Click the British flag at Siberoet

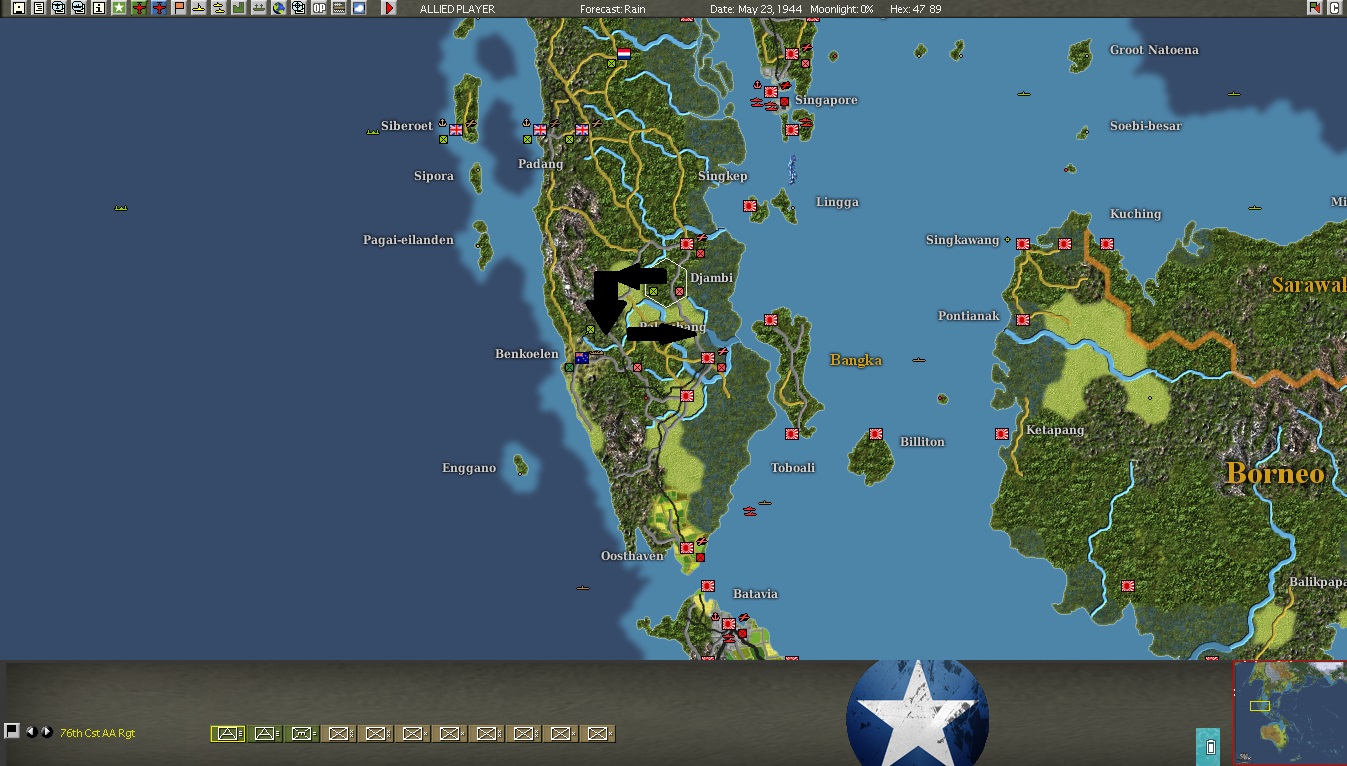(x=456, y=129)
